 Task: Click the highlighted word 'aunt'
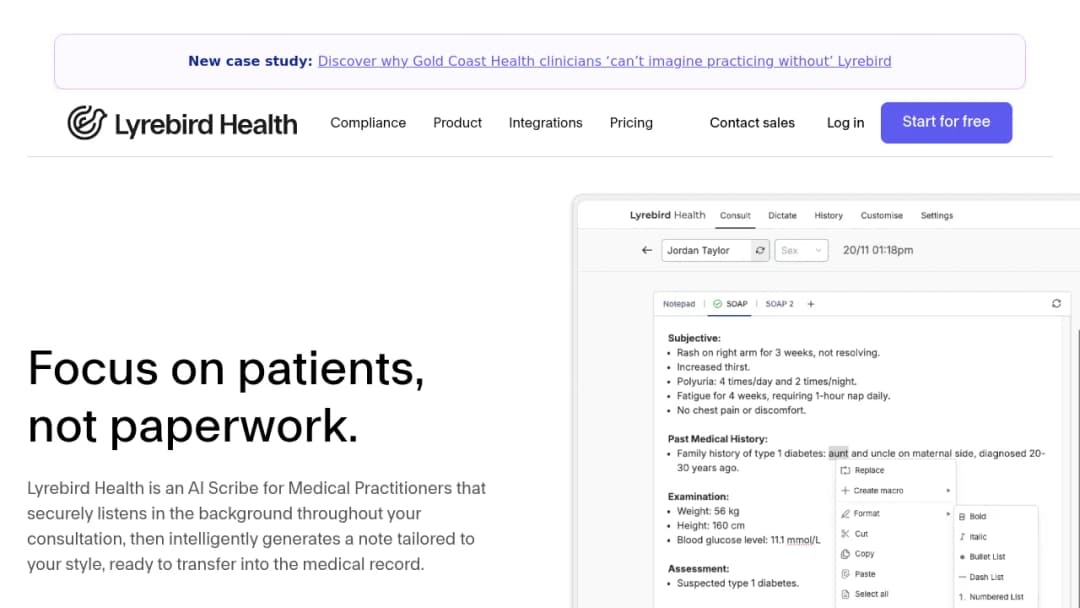tap(838, 453)
